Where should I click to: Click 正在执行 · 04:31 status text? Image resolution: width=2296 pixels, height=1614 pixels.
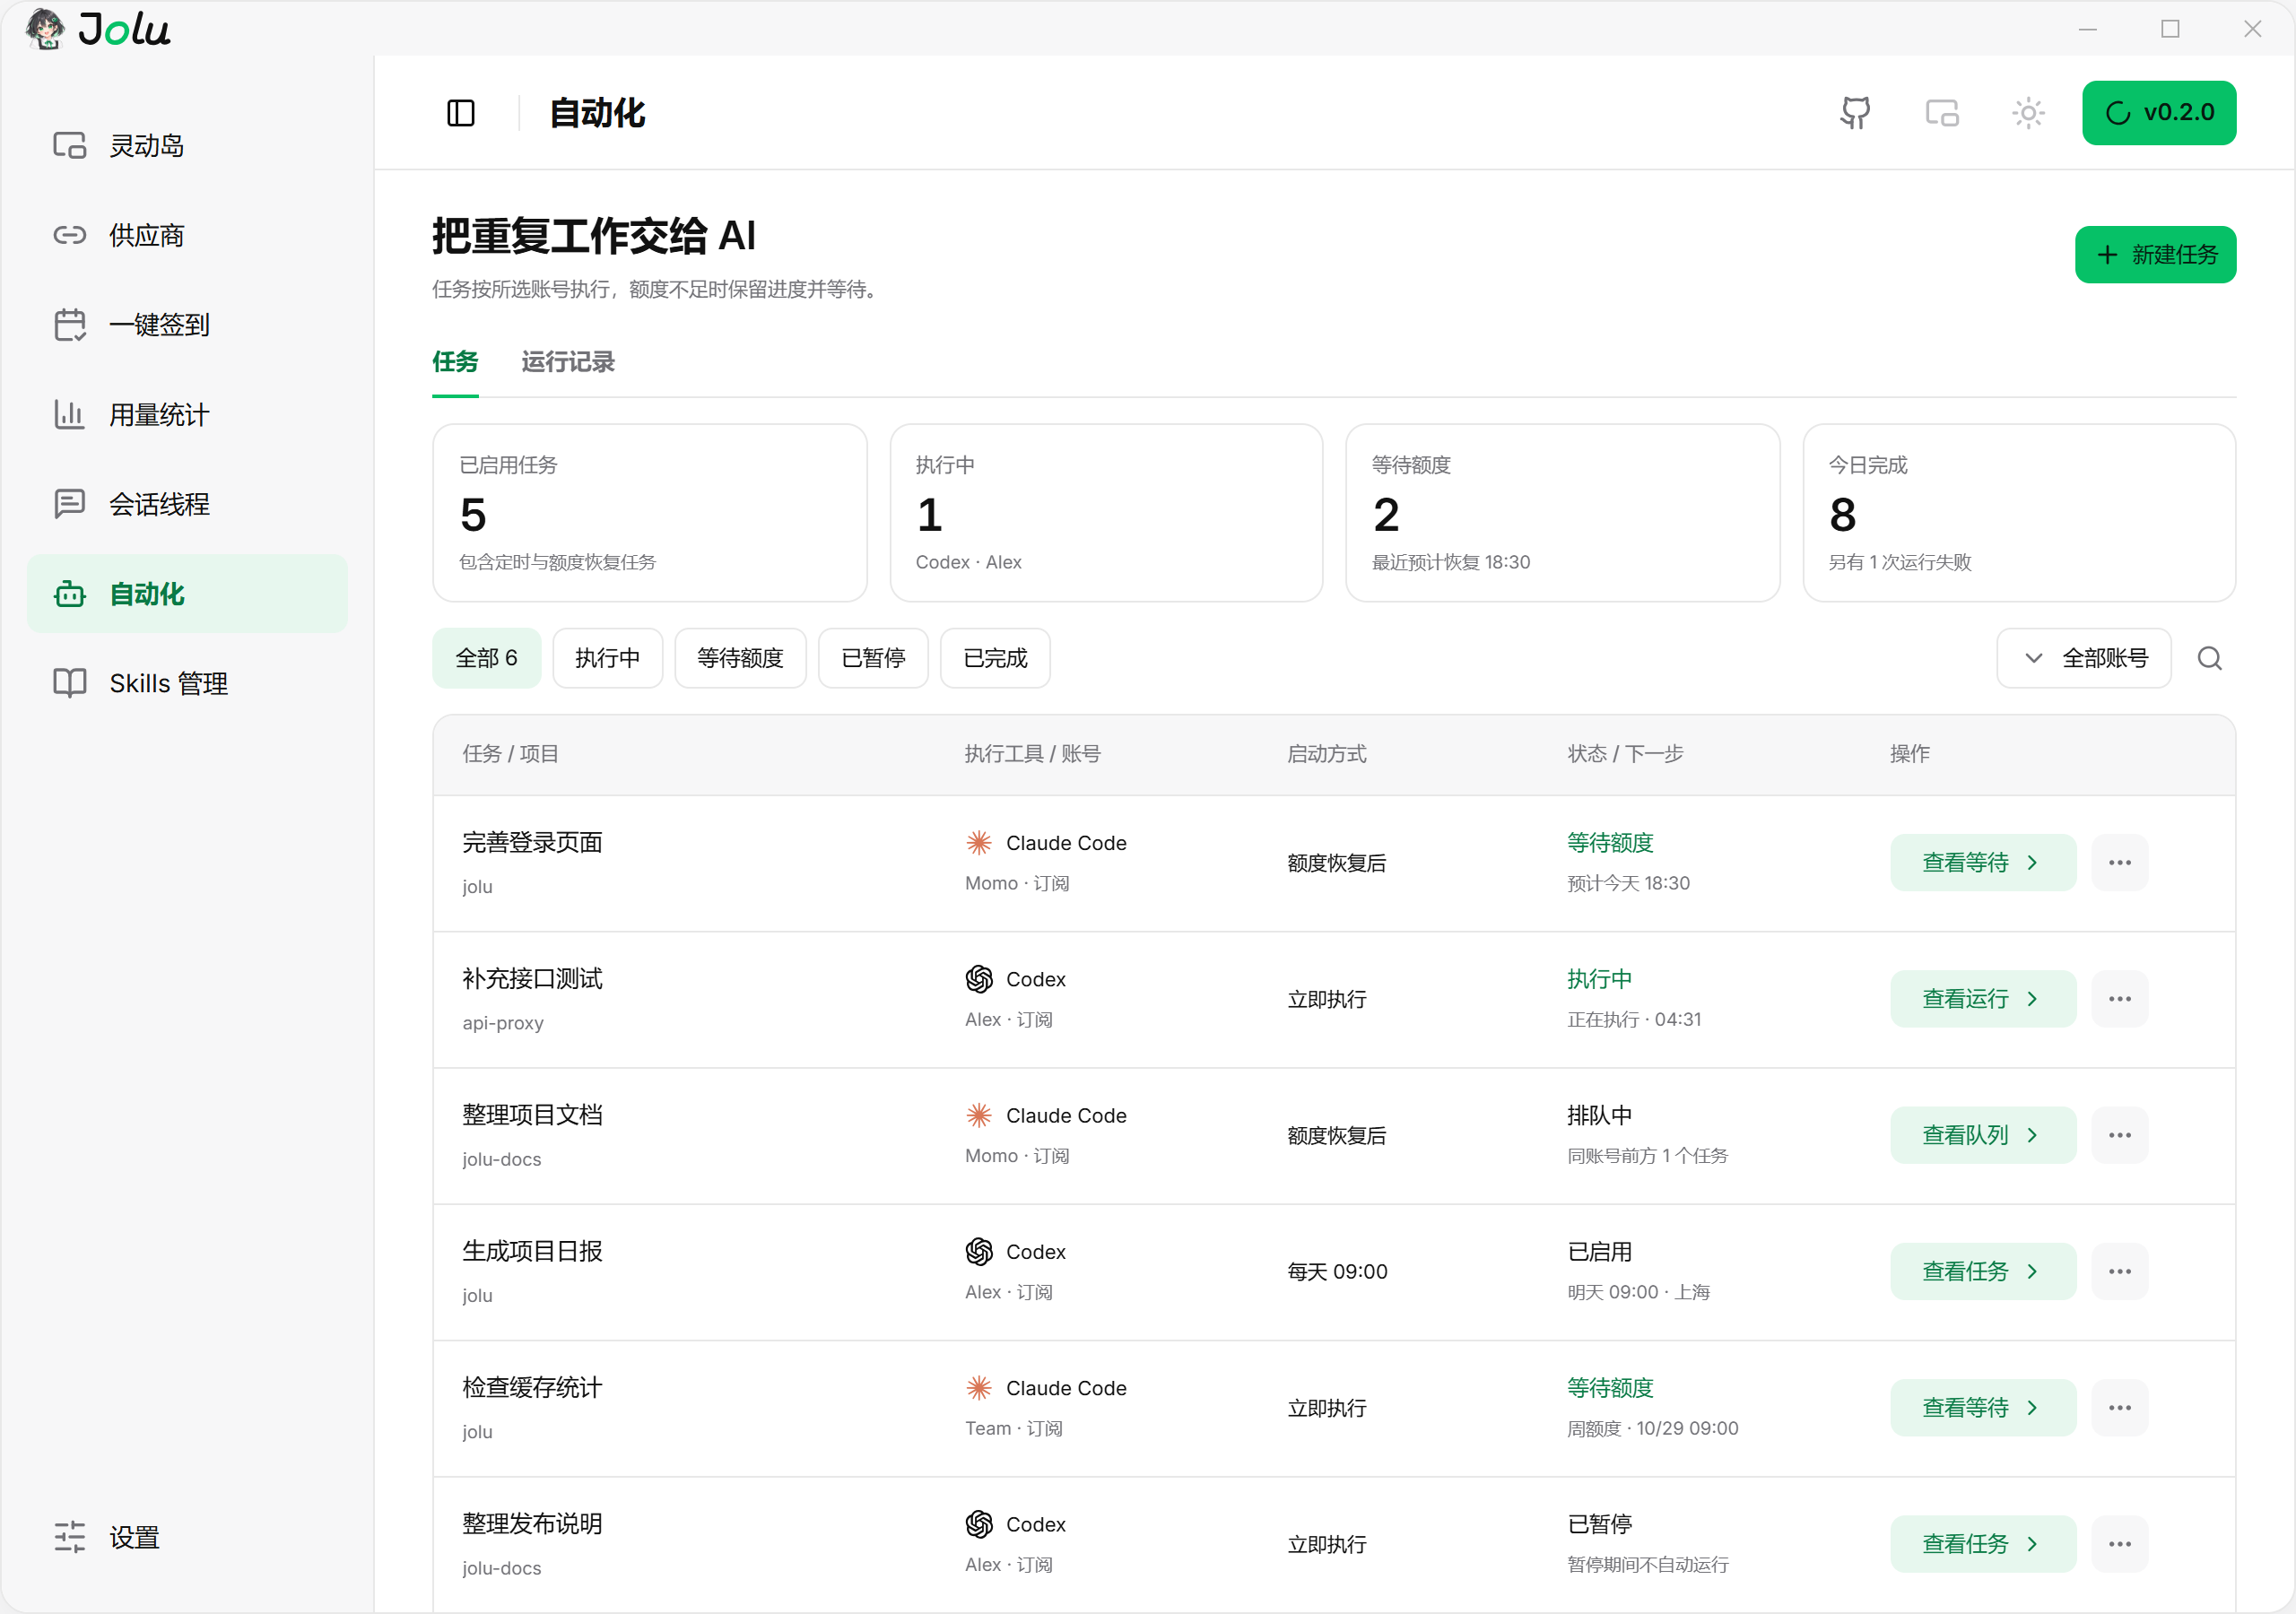click(1634, 1019)
